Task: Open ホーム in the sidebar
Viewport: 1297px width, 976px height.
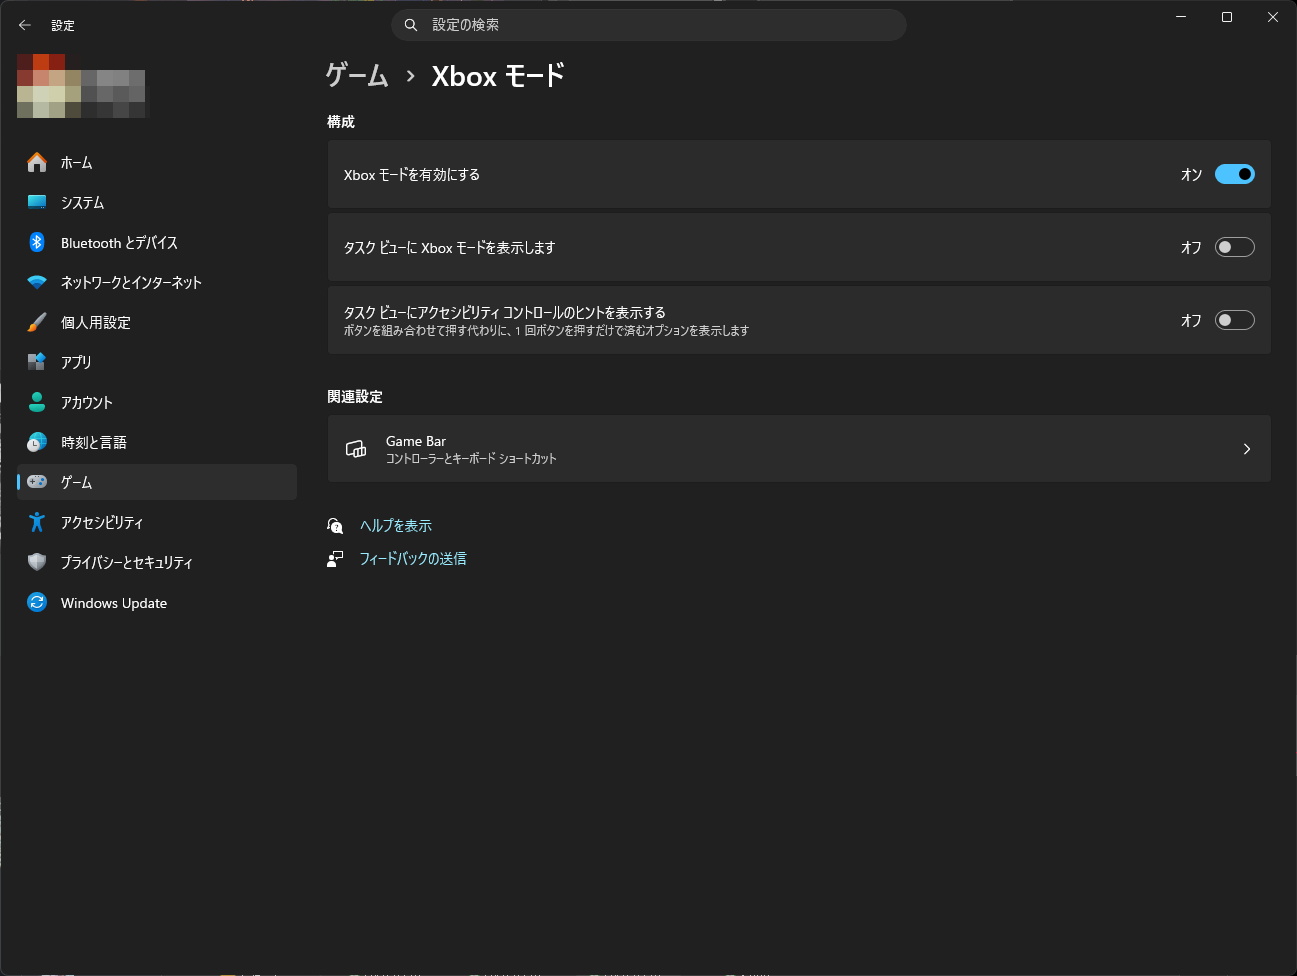Action: point(157,162)
